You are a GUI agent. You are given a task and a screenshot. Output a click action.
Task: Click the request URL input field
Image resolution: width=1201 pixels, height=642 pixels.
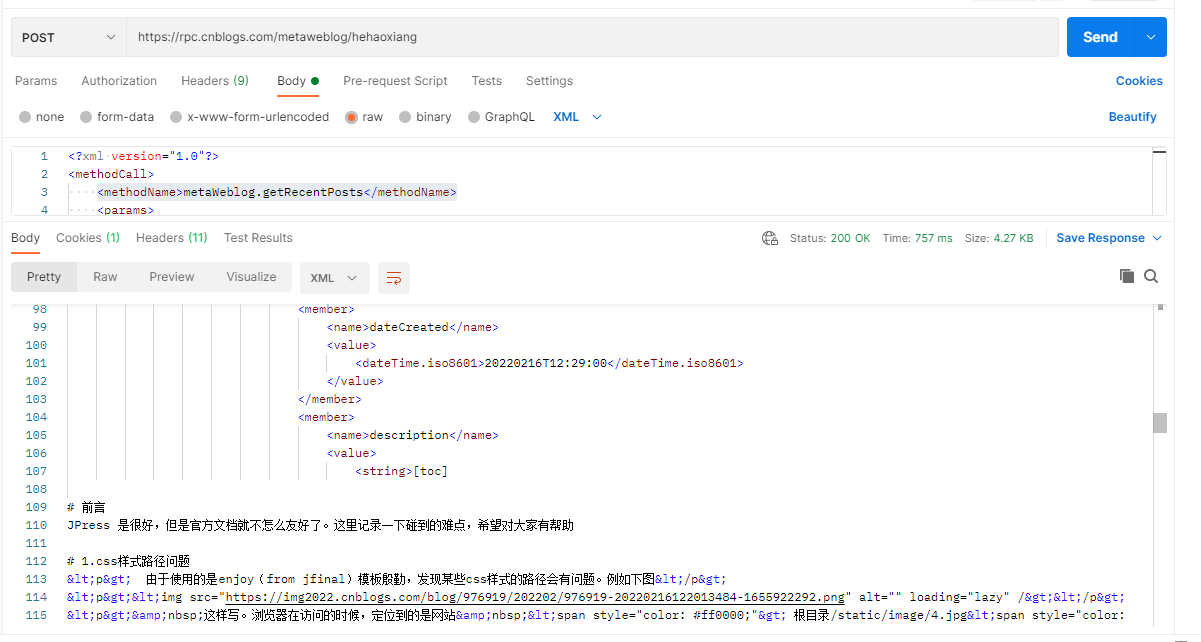click(592, 37)
